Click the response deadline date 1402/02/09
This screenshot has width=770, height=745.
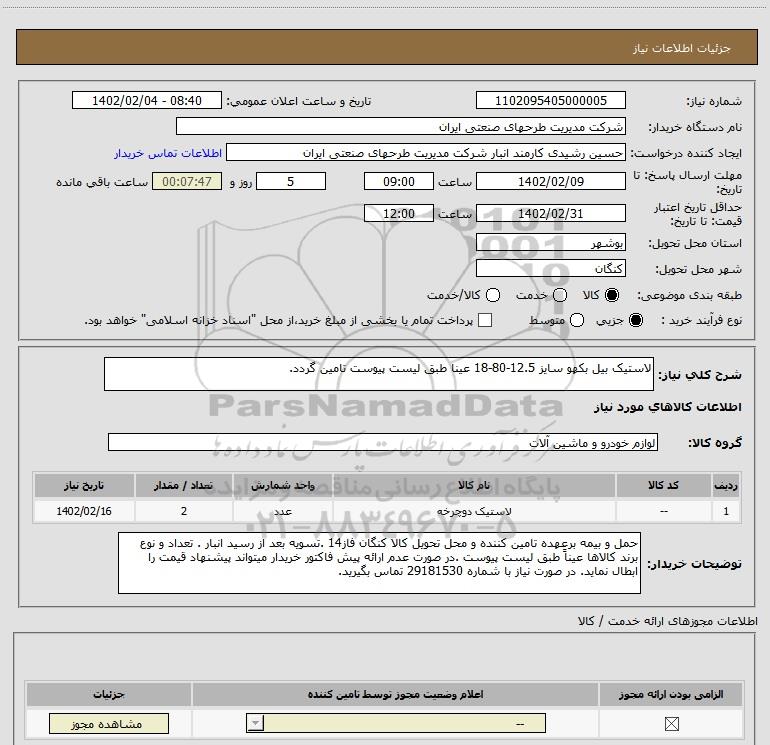click(x=550, y=181)
